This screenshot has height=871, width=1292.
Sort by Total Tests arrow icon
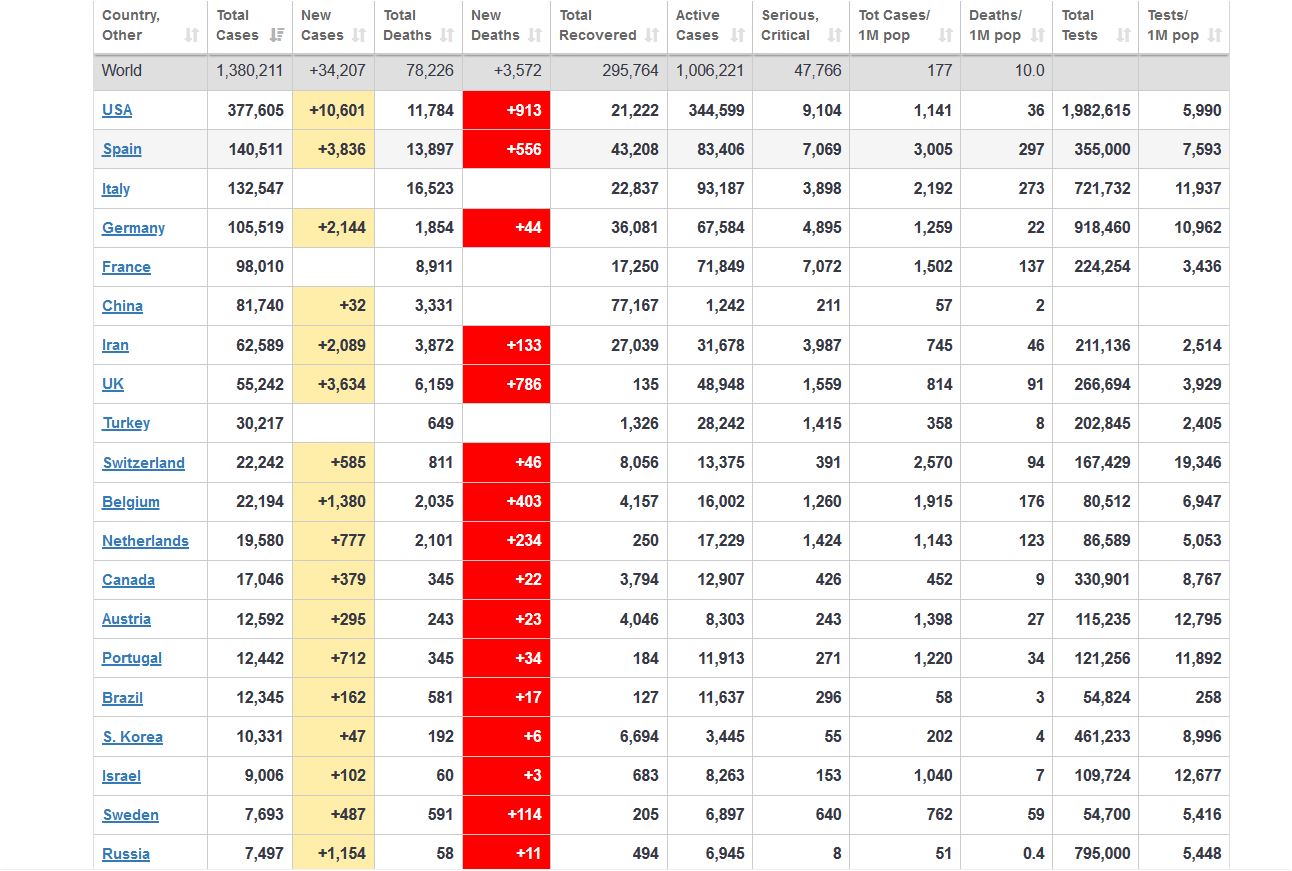click(x=1123, y=36)
